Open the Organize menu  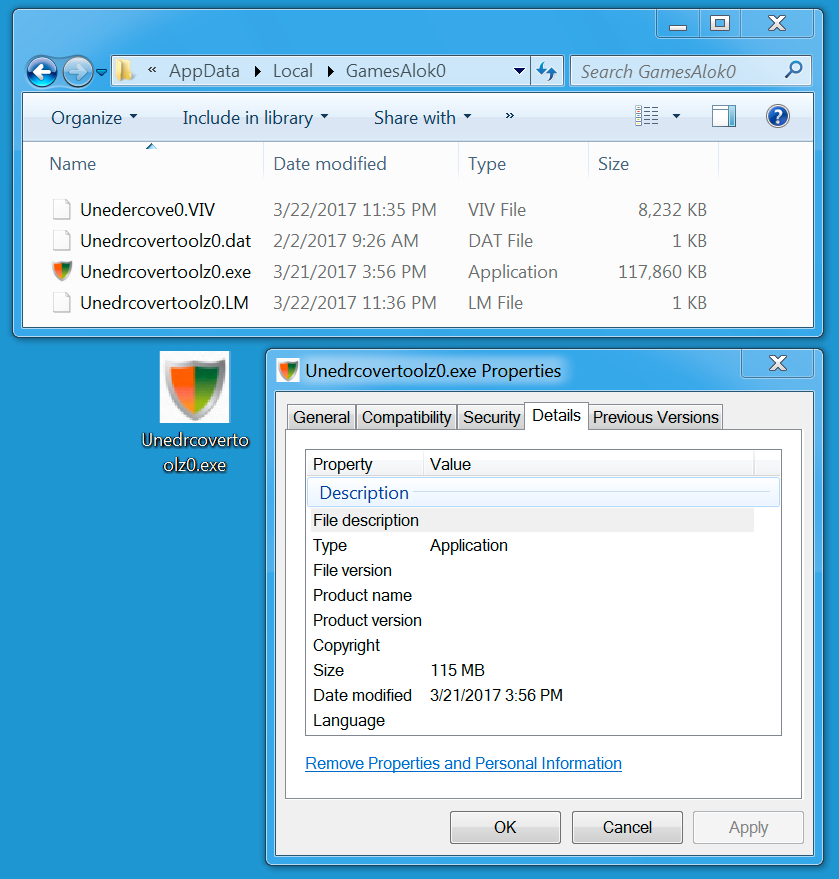pyautogui.click(x=94, y=118)
